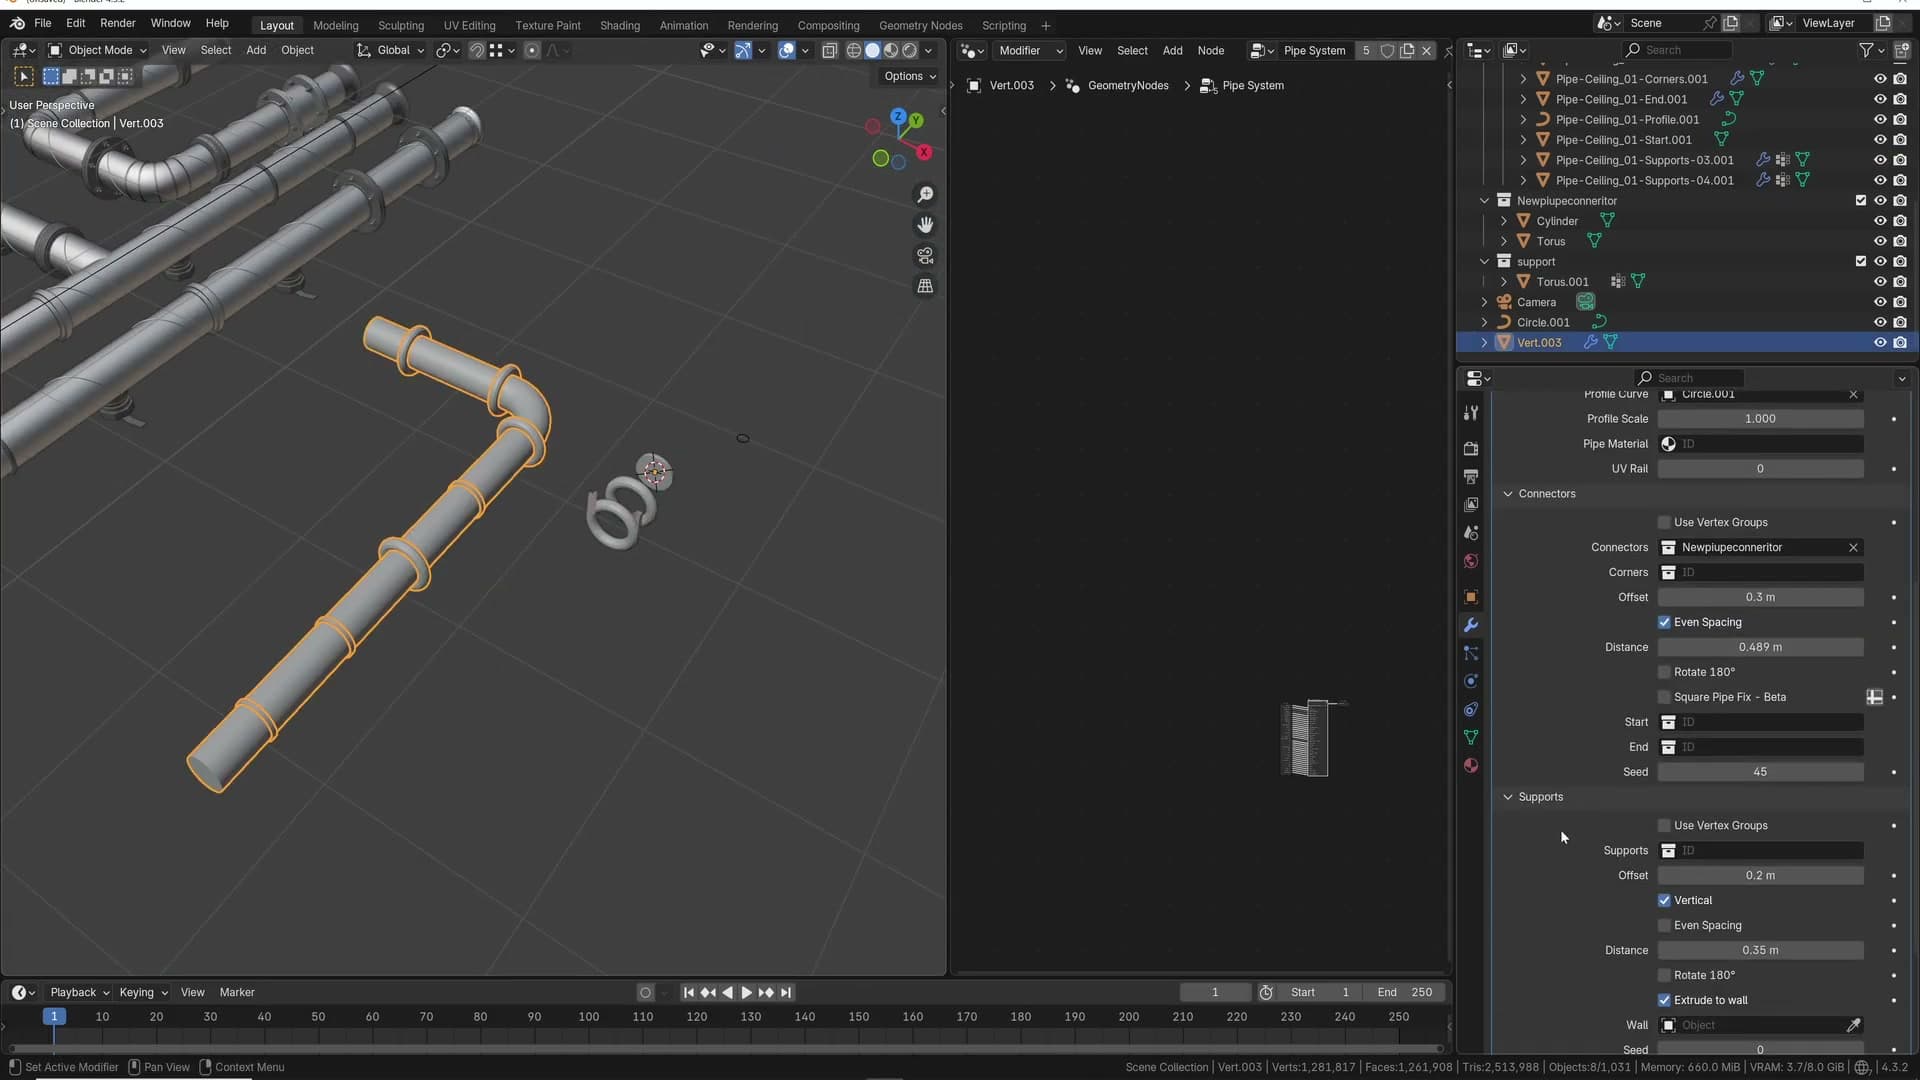1920x1080 pixels.
Task: Click the eyedropper for the Wall object
Action: [1853, 1025]
